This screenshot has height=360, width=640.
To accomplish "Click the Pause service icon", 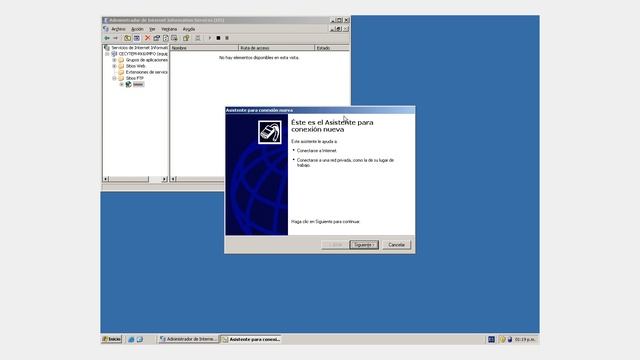I will [227, 38].
